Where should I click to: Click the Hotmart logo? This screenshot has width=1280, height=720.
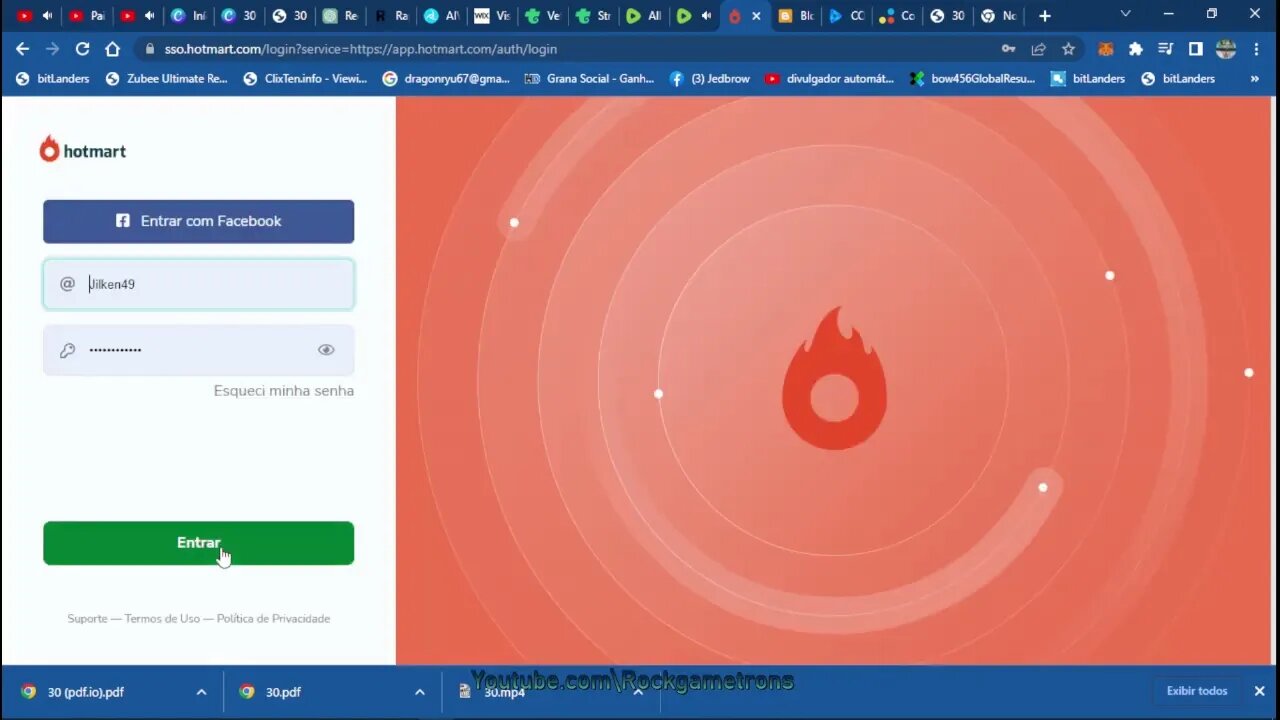point(83,150)
